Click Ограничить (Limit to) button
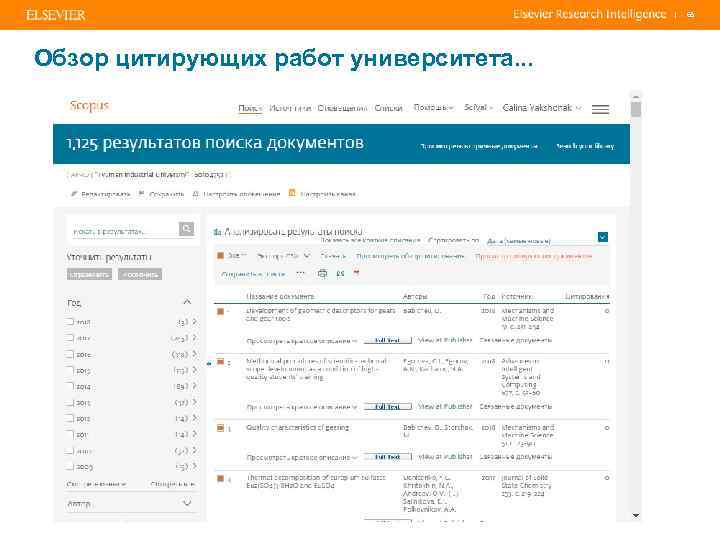720x540 pixels. 89,275
